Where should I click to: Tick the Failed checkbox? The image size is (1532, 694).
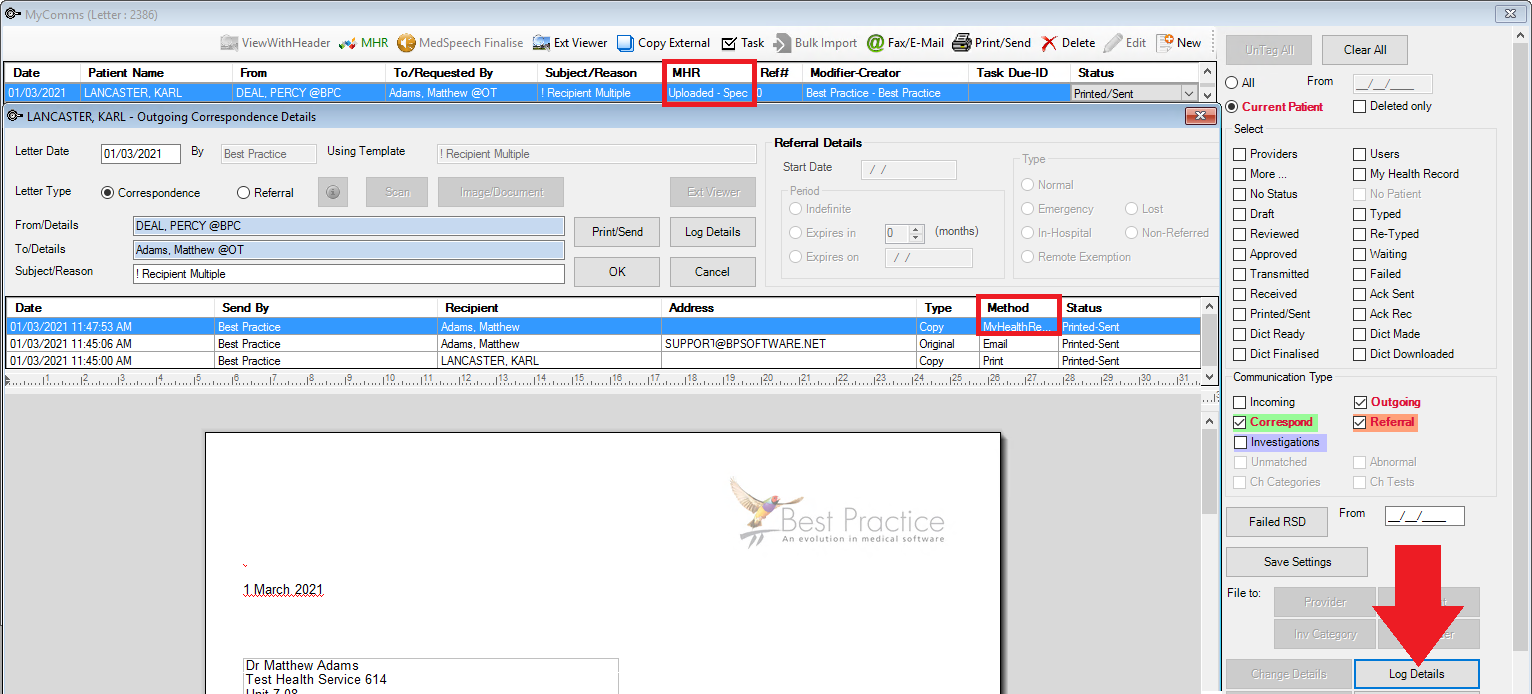point(1360,274)
